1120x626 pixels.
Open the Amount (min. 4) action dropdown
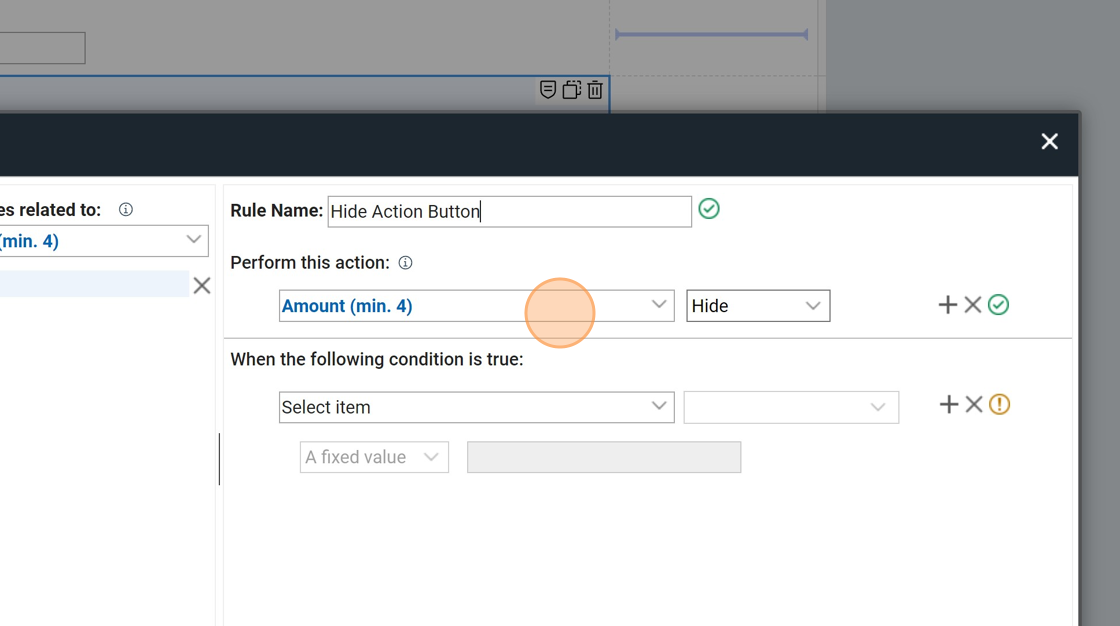[x=476, y=306]
